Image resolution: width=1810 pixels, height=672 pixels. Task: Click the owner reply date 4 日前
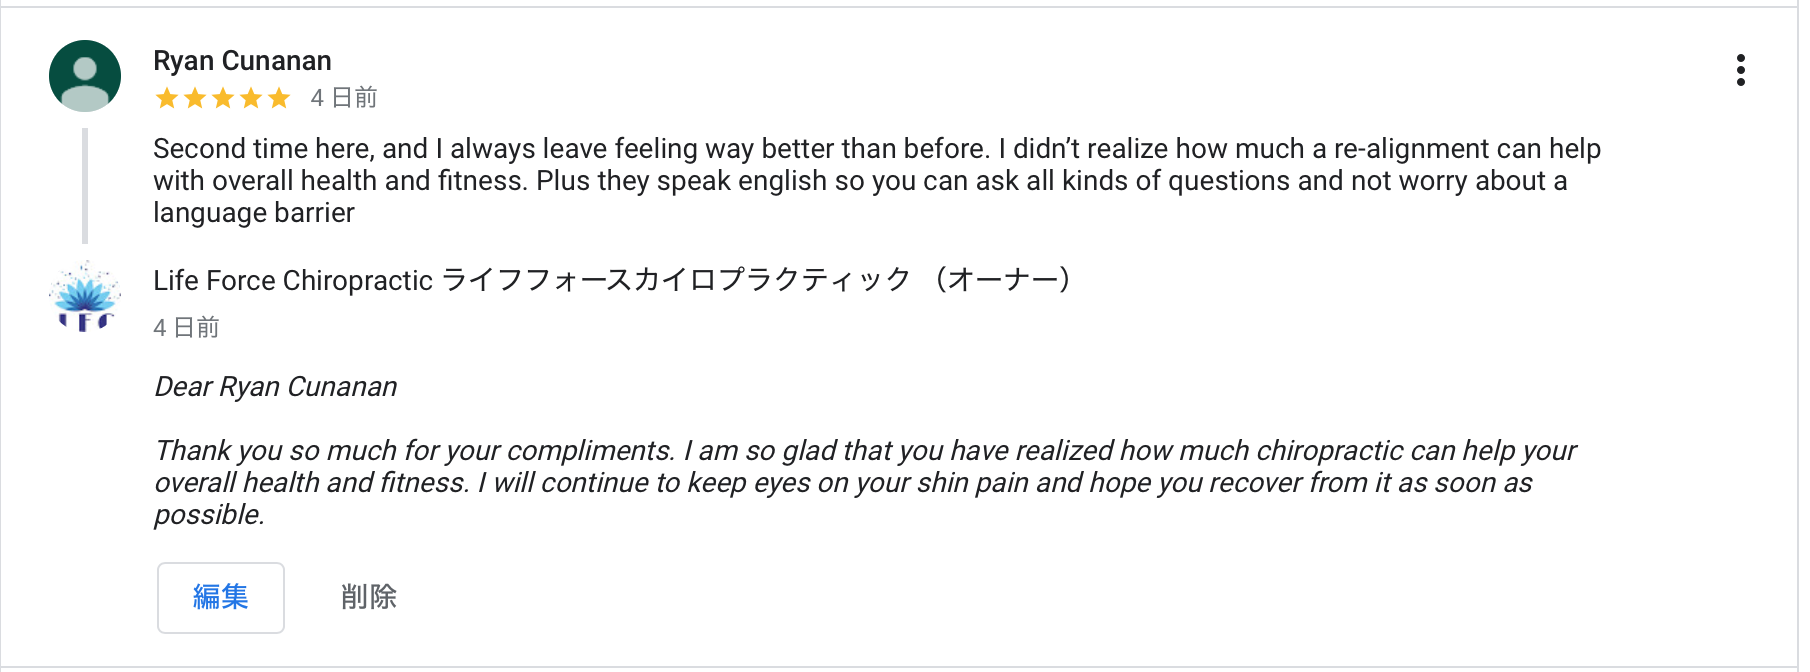pos(186,328)
